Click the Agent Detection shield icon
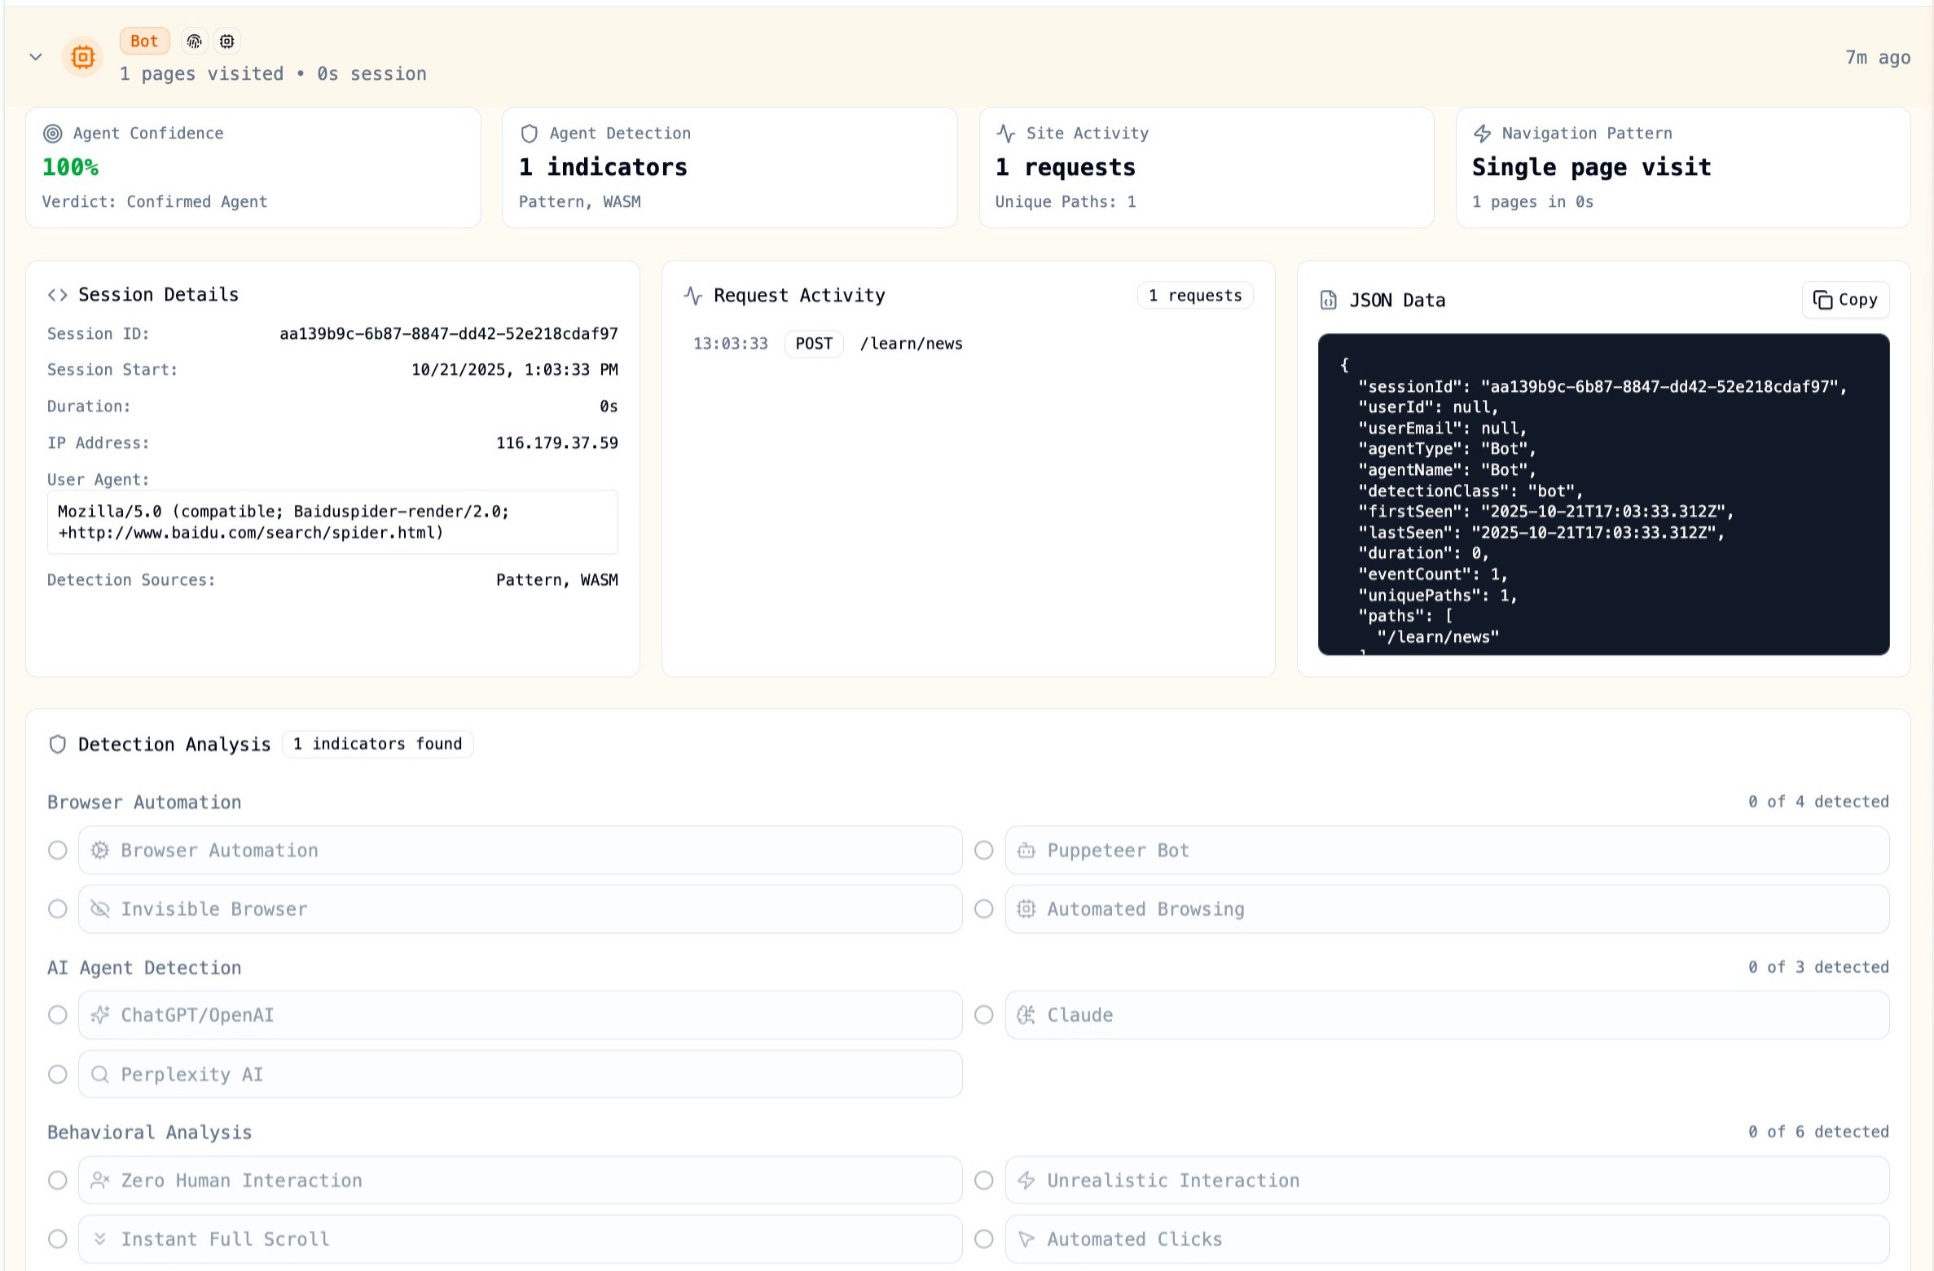Viewport: 1934px width, 1271px height. [x=529, y=133]
